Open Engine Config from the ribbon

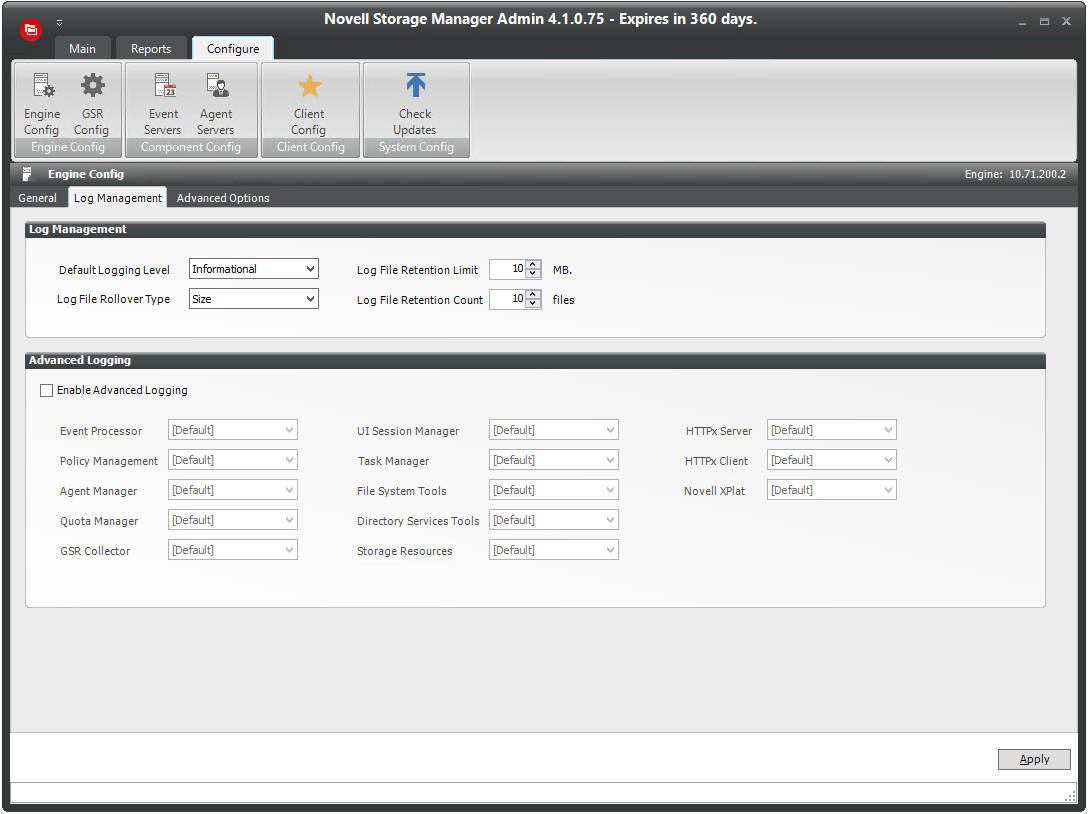pyautogui.click(x=42, y=103)
